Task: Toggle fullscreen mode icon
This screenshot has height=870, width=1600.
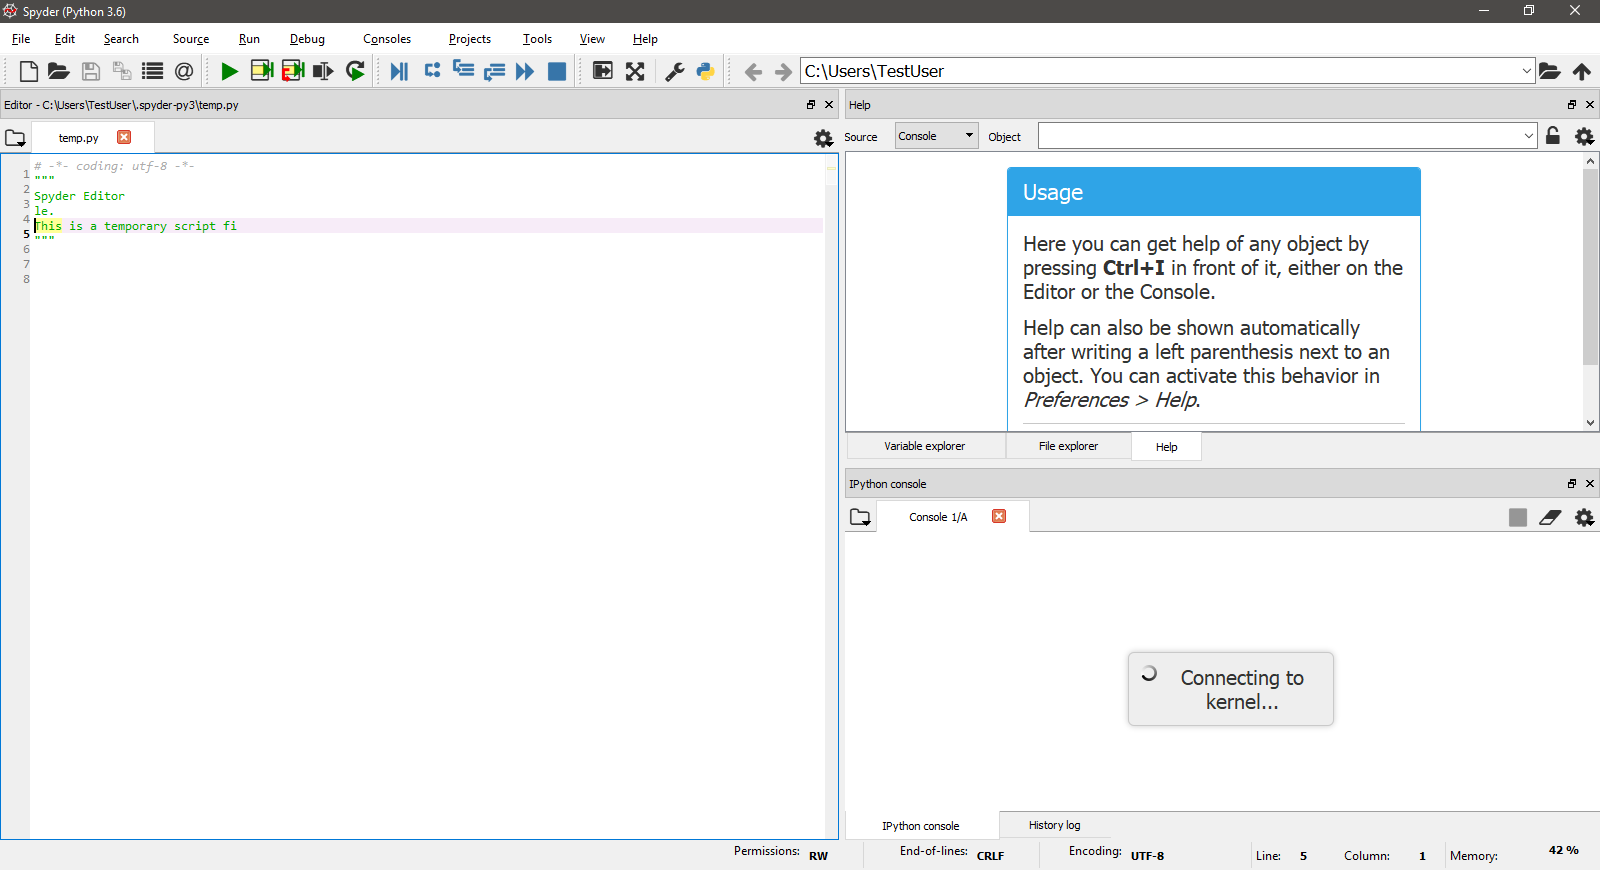Action: coord(635,71)
